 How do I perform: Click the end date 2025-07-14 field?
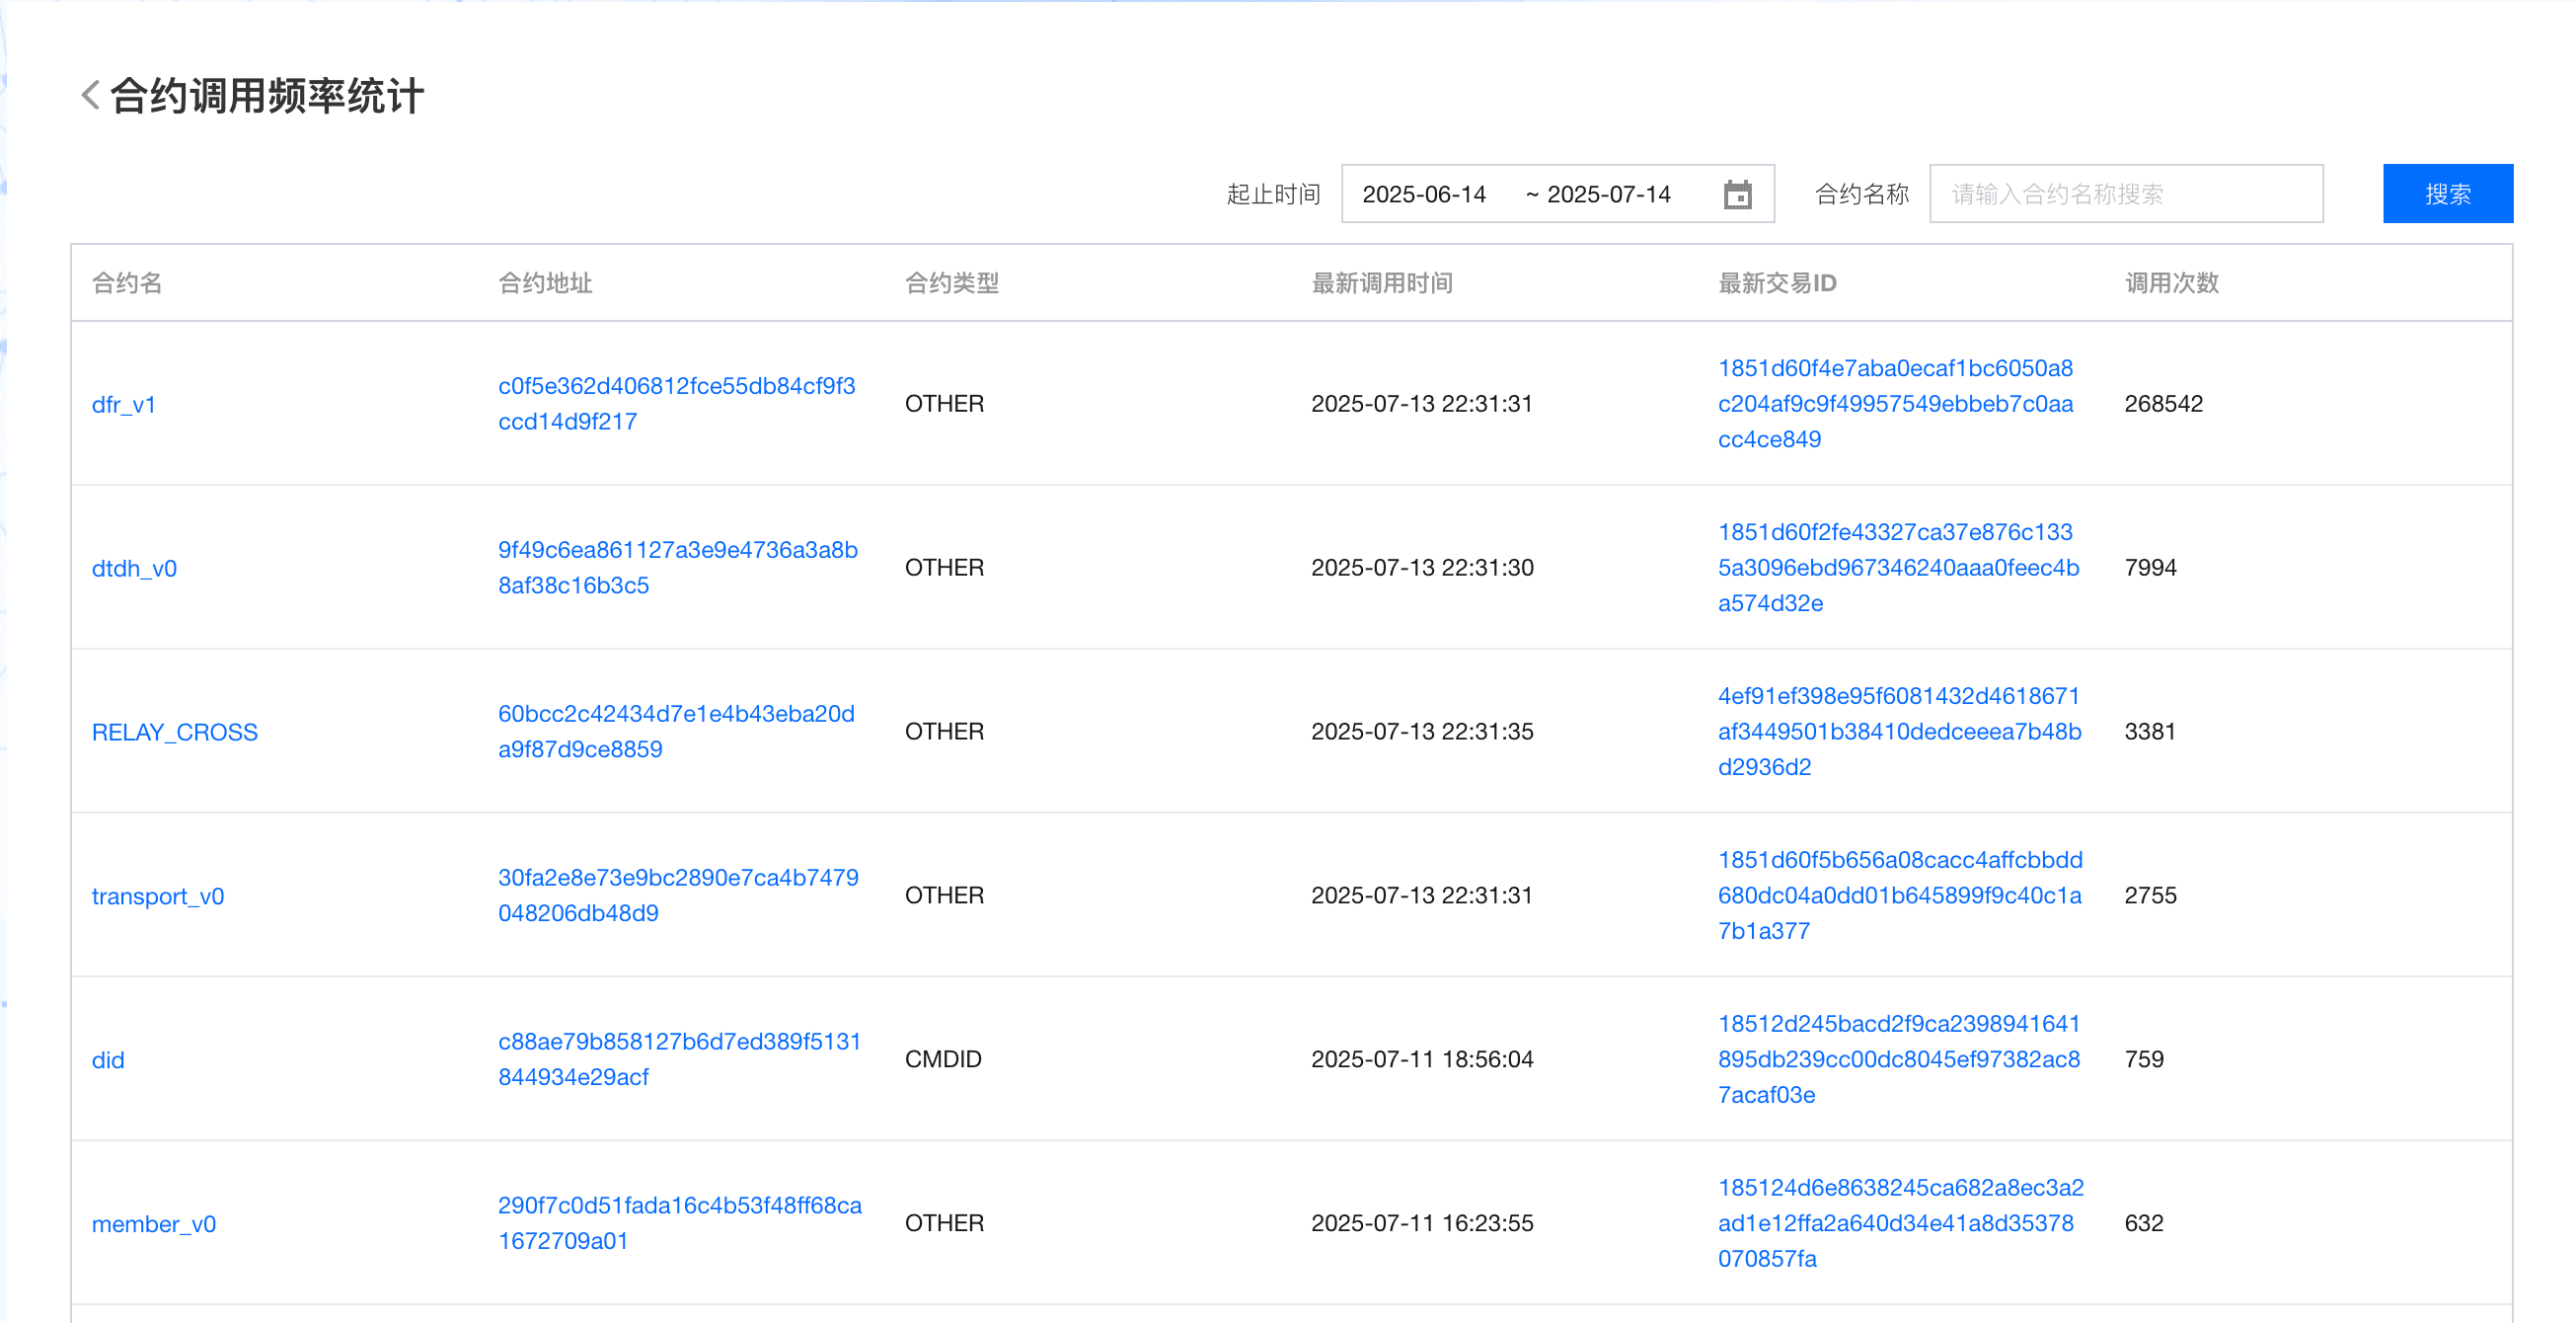coord(1608,194)
